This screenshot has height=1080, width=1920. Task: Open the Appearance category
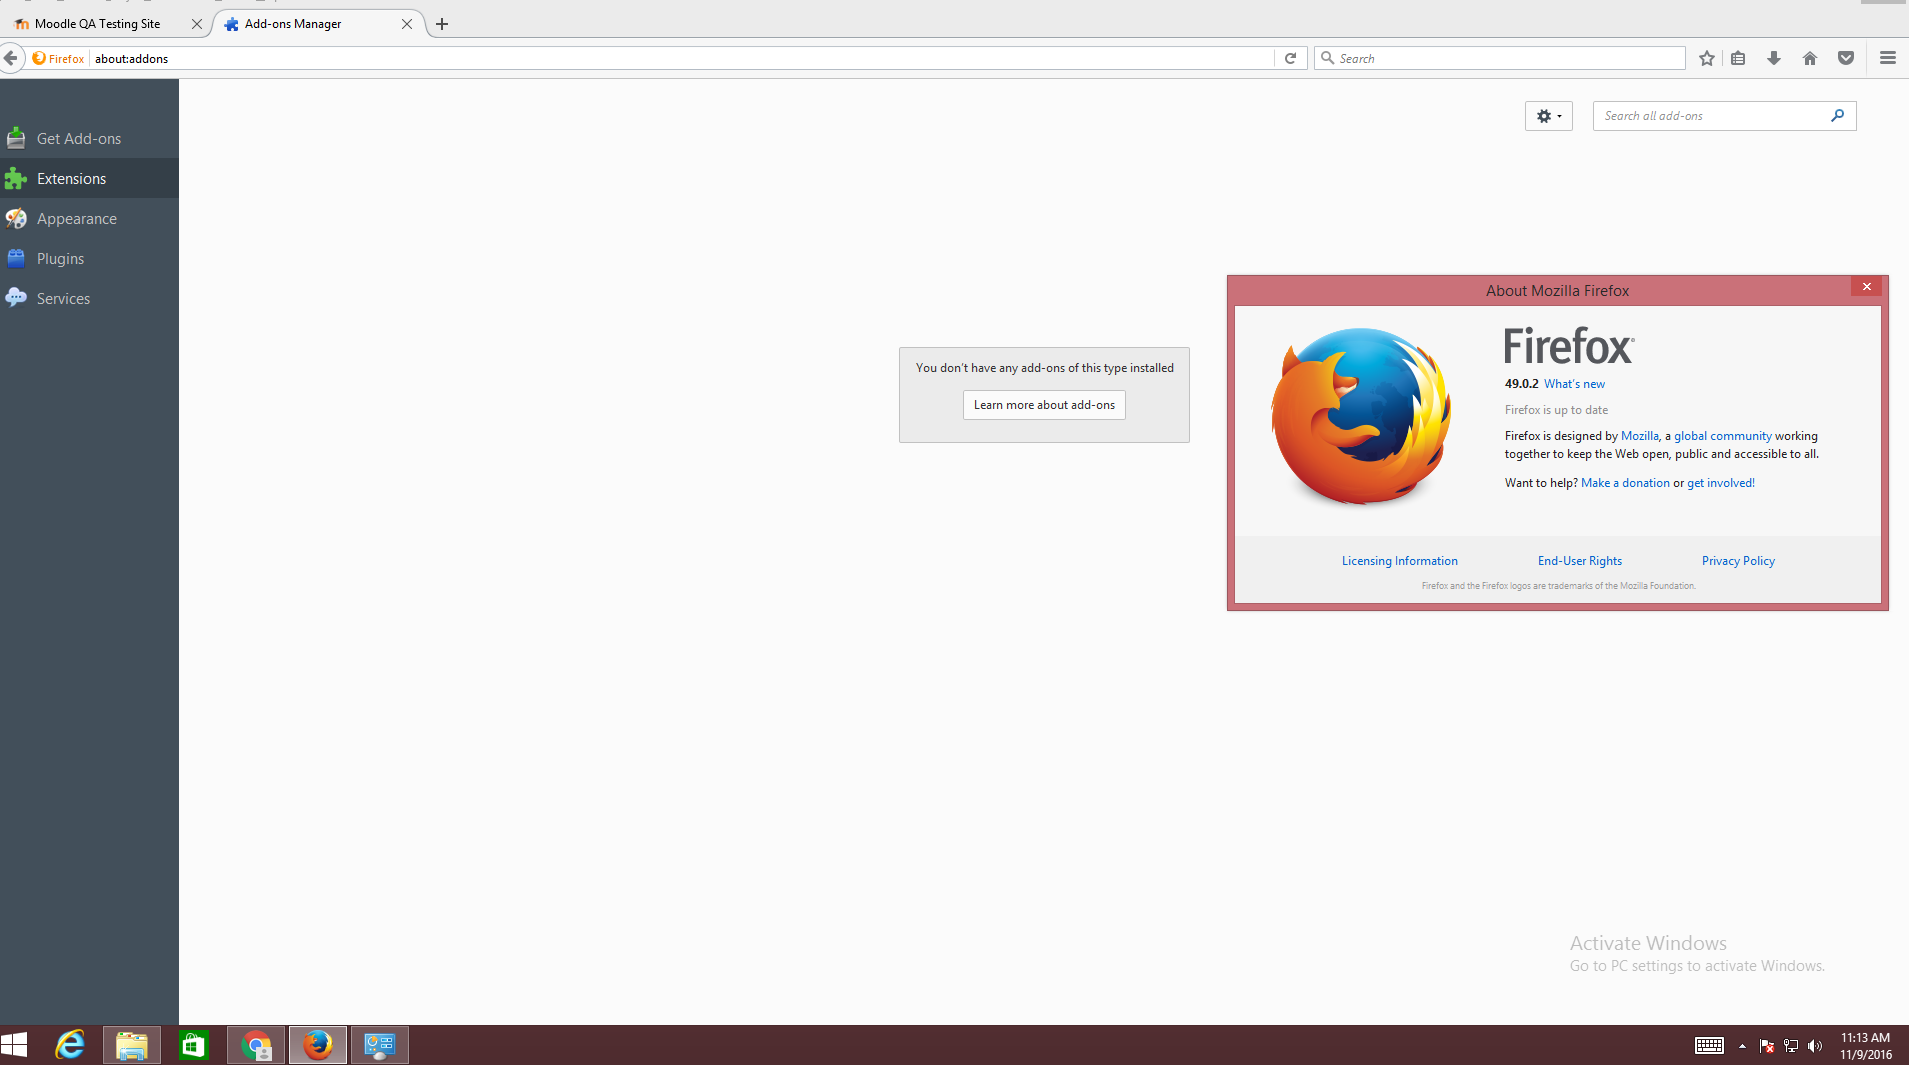89,218
